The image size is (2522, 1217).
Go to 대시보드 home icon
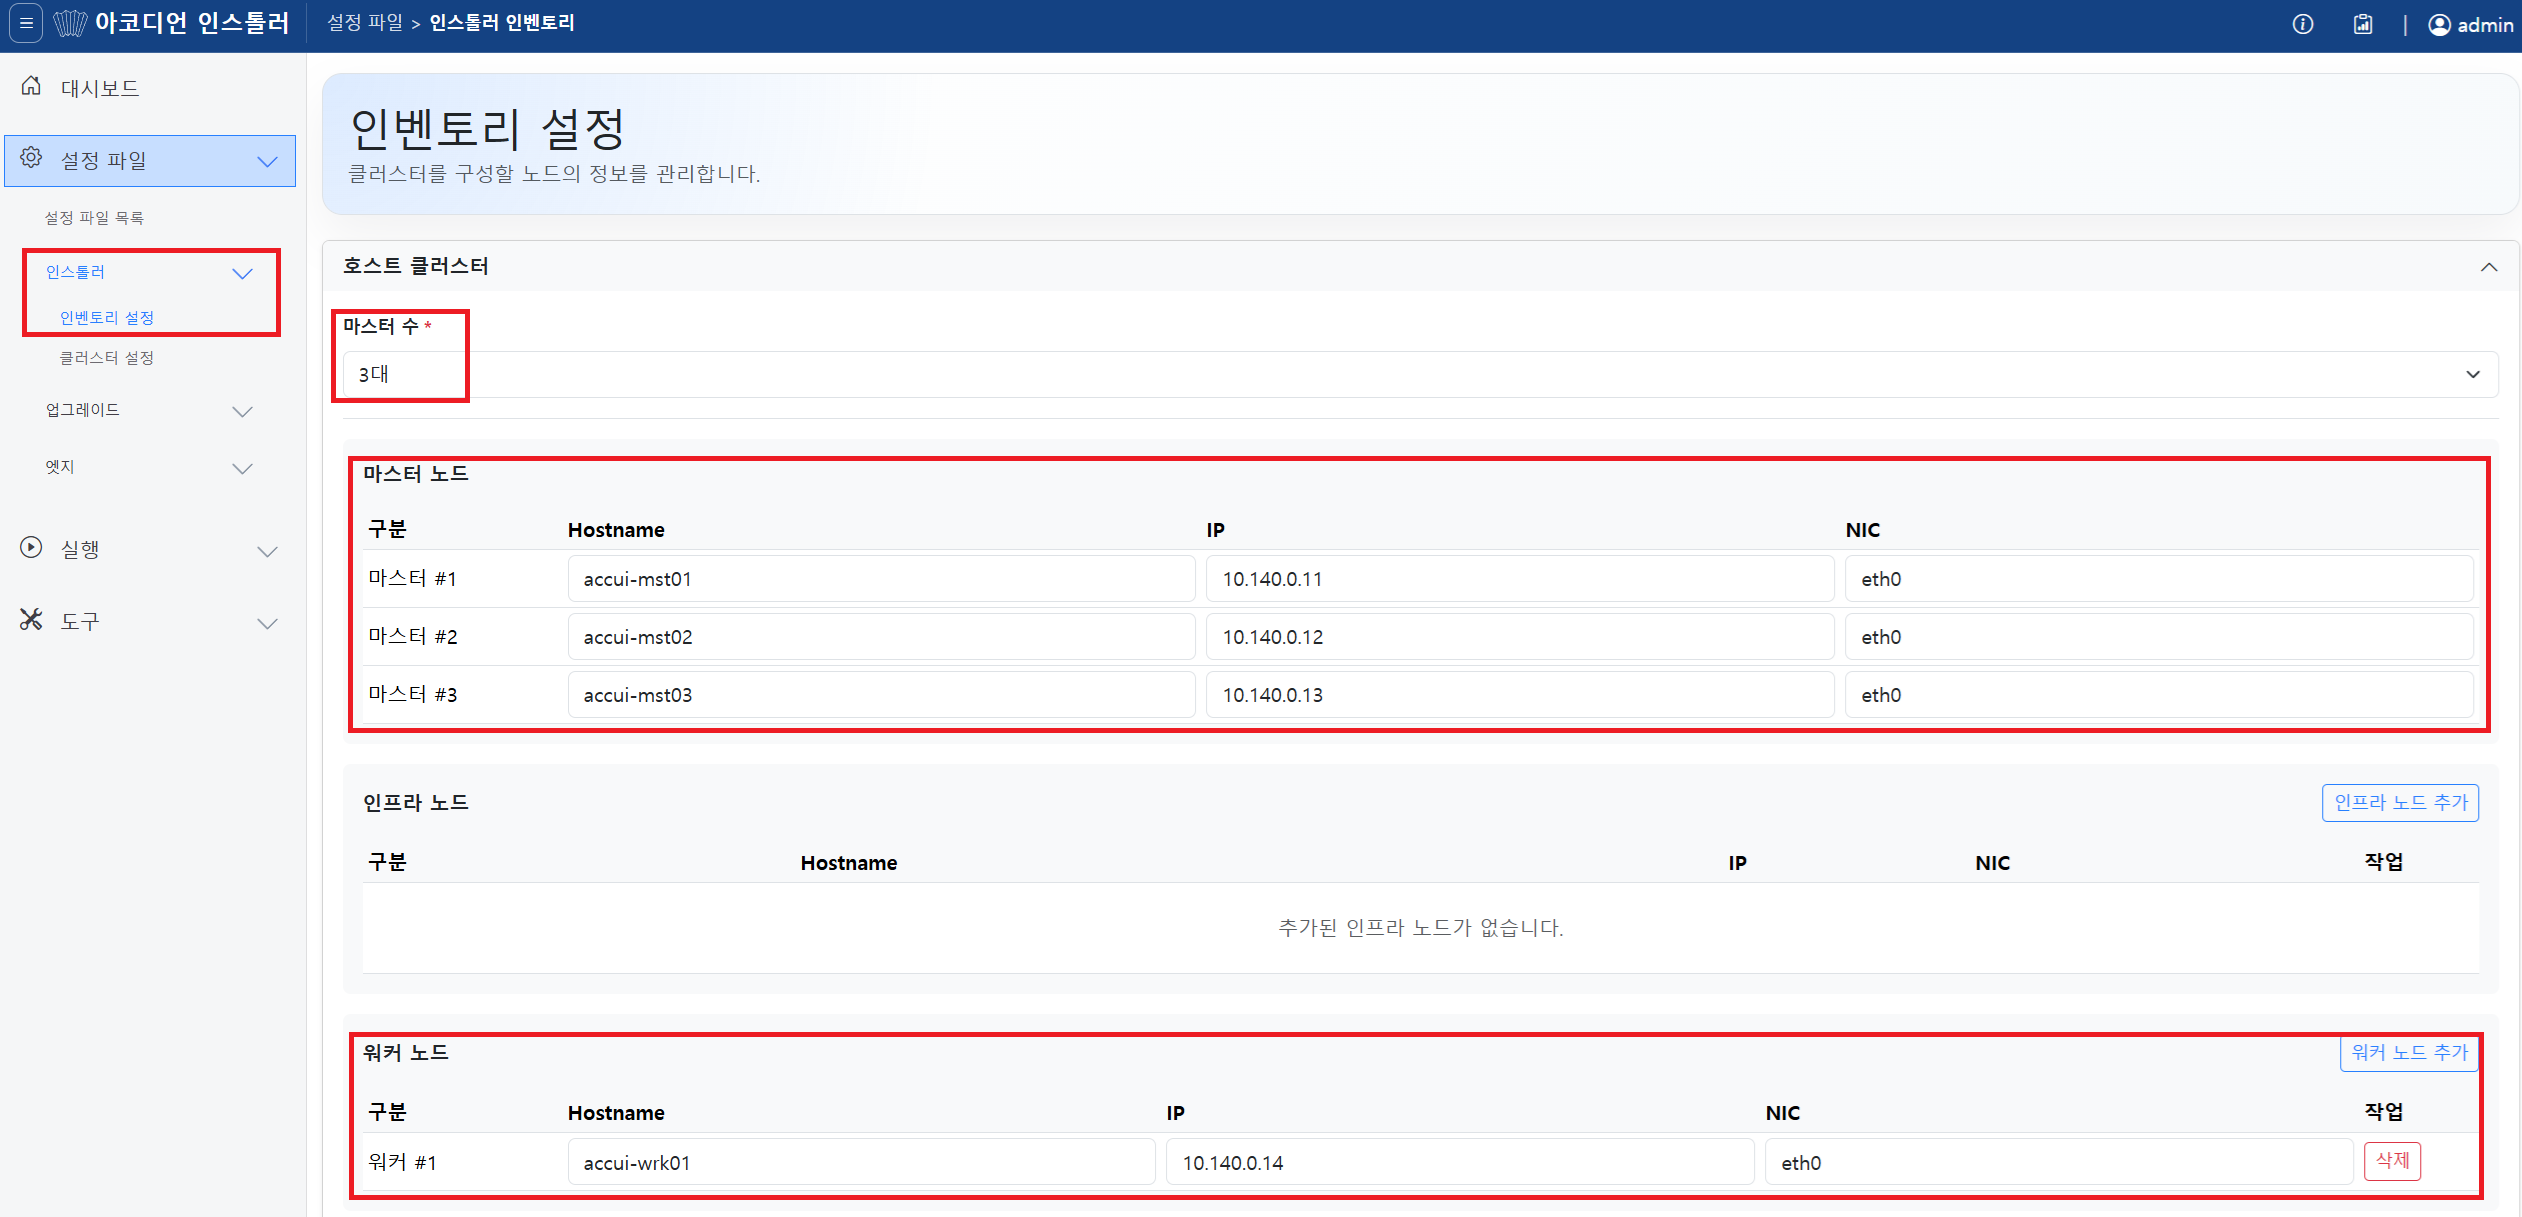[x=32, y=86]
